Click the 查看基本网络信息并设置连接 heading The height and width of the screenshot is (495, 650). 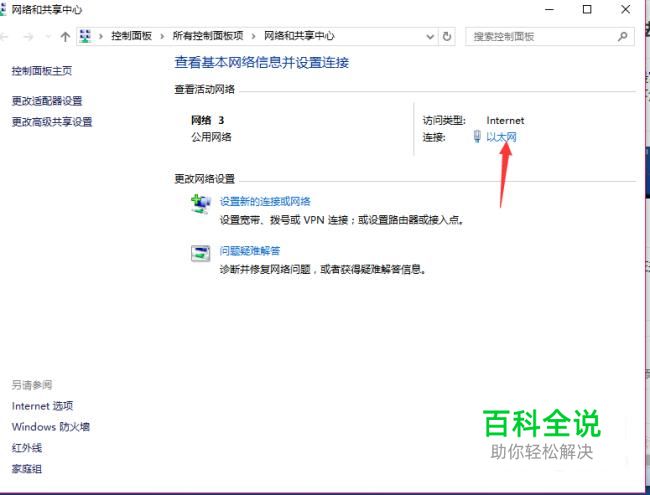262,63
